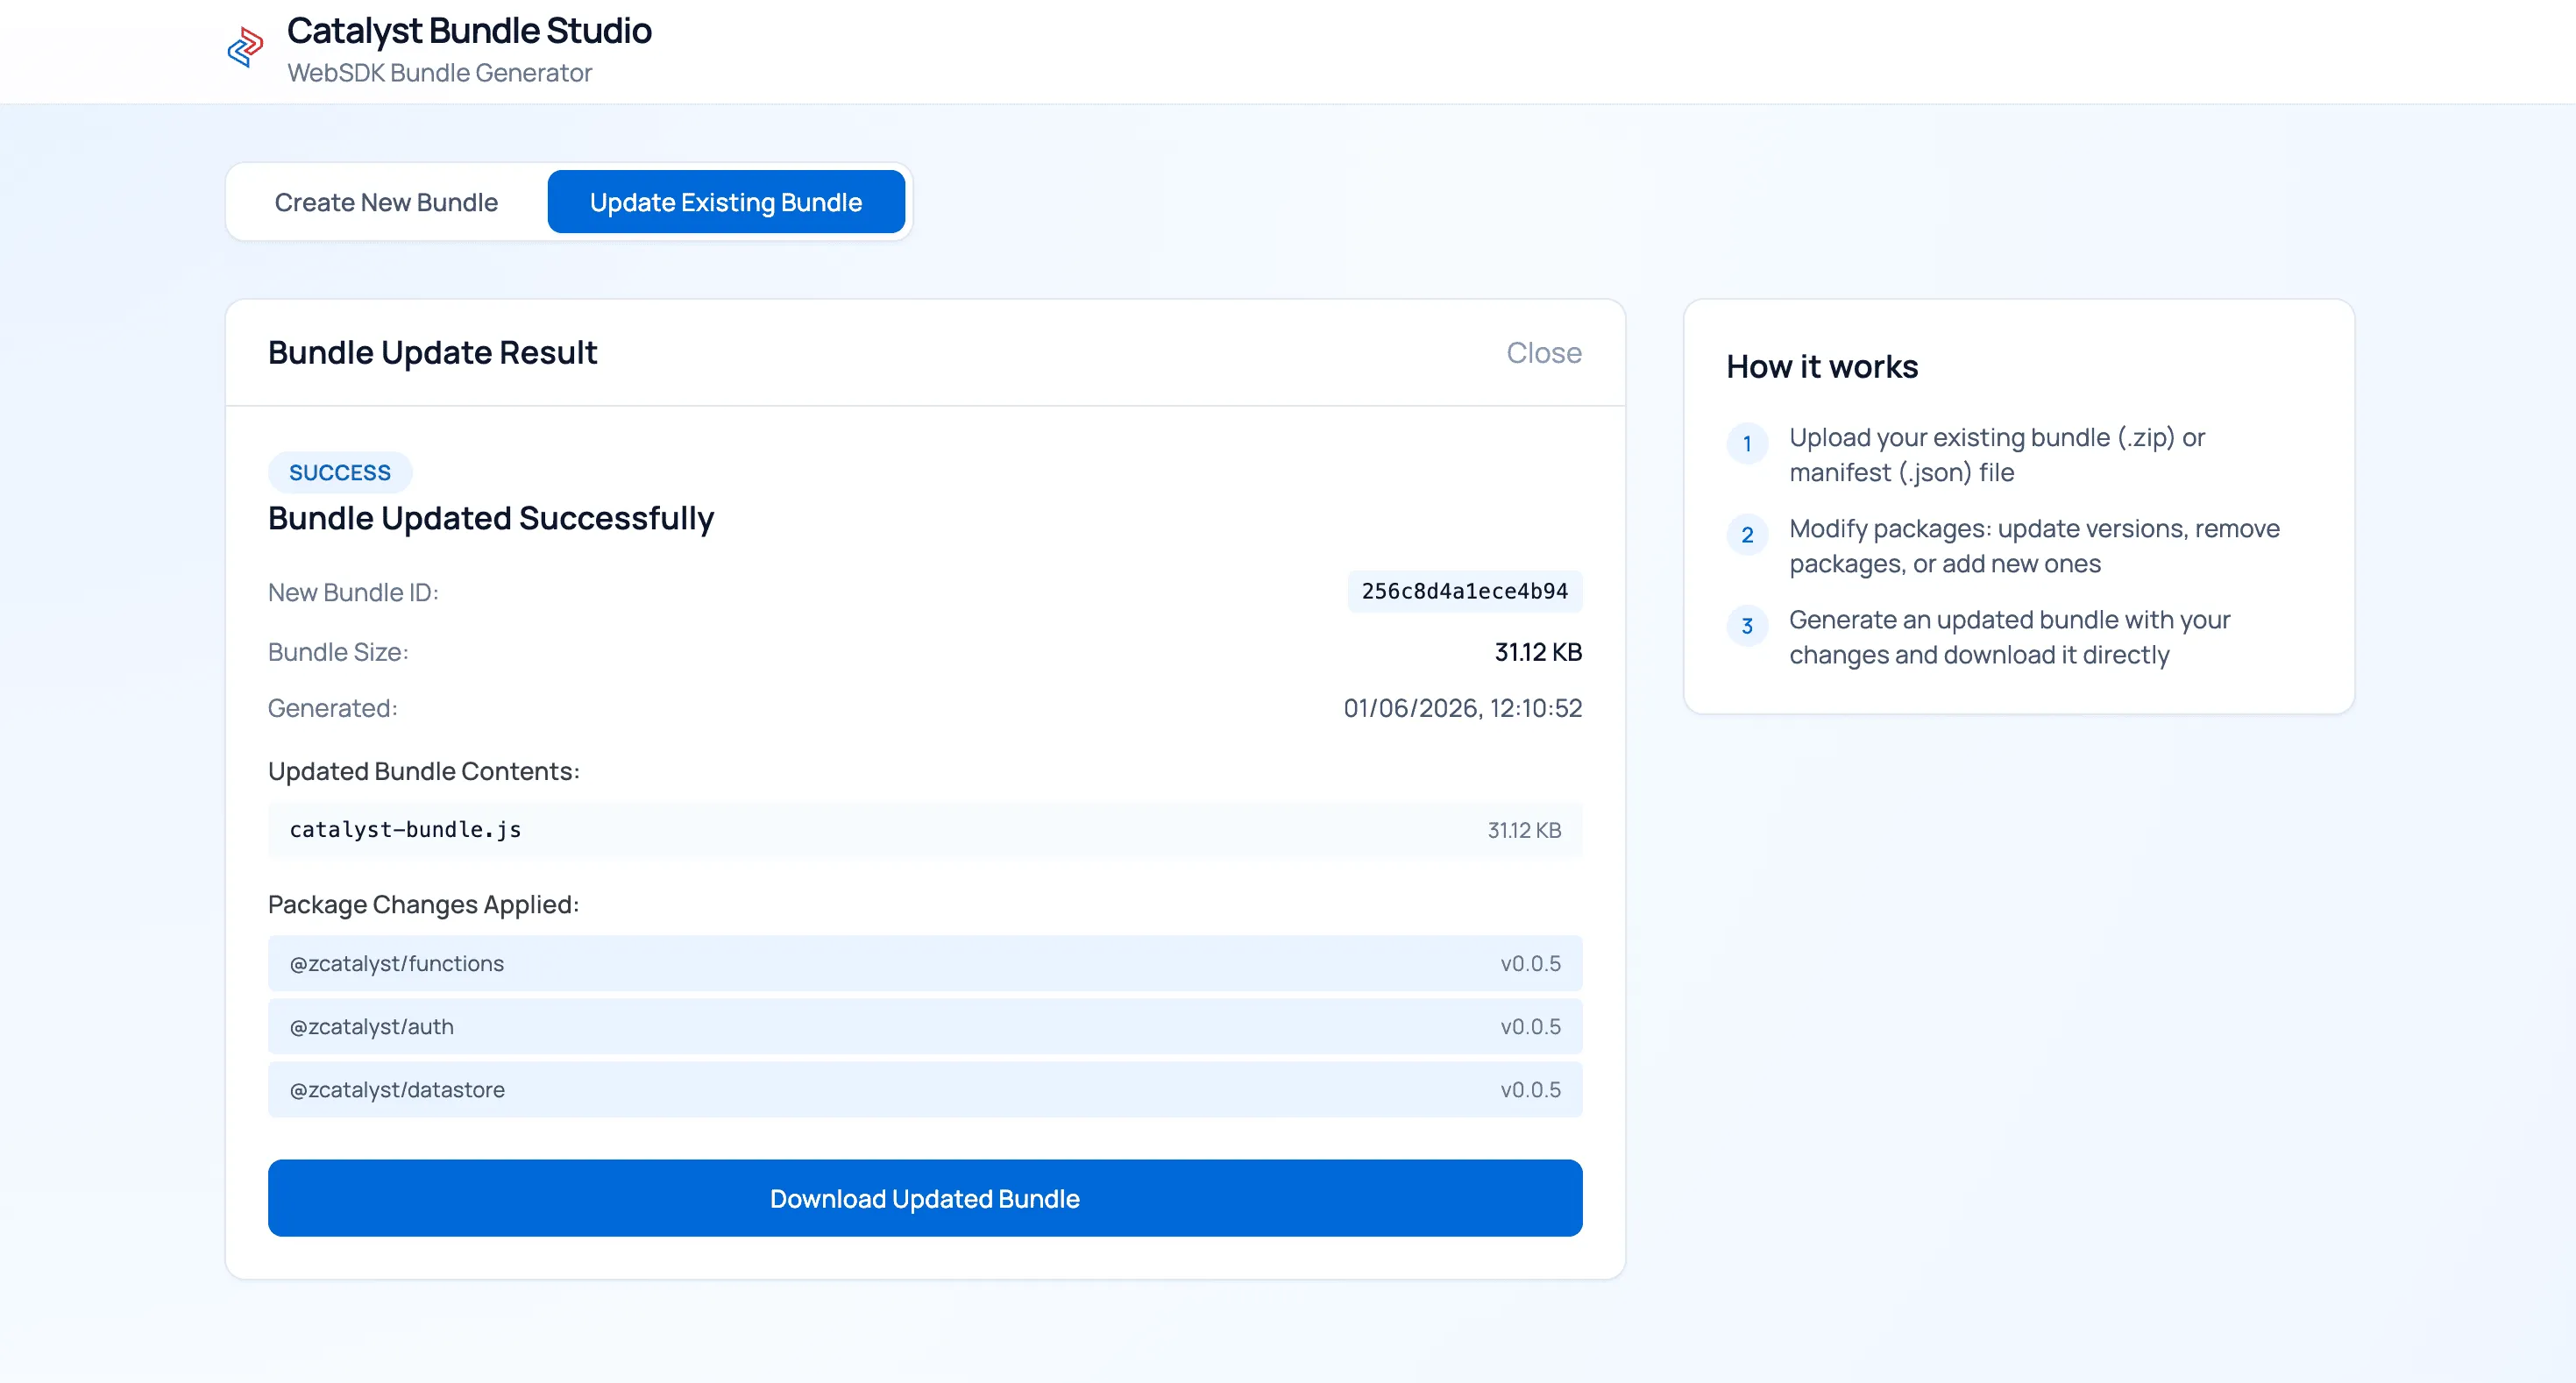
Task: Click the @zcatalyst/auth package row
Action: point(925,1026)
